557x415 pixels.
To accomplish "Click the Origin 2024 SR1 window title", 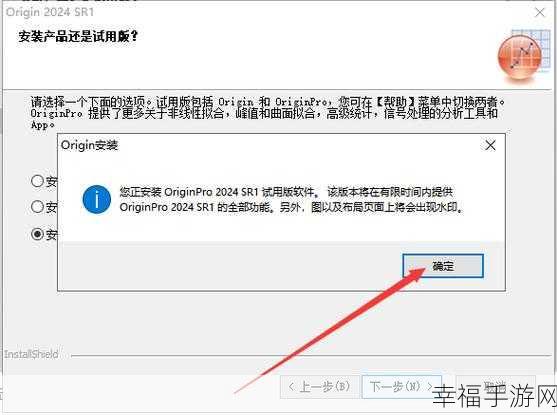I will [x=50, y=12].
